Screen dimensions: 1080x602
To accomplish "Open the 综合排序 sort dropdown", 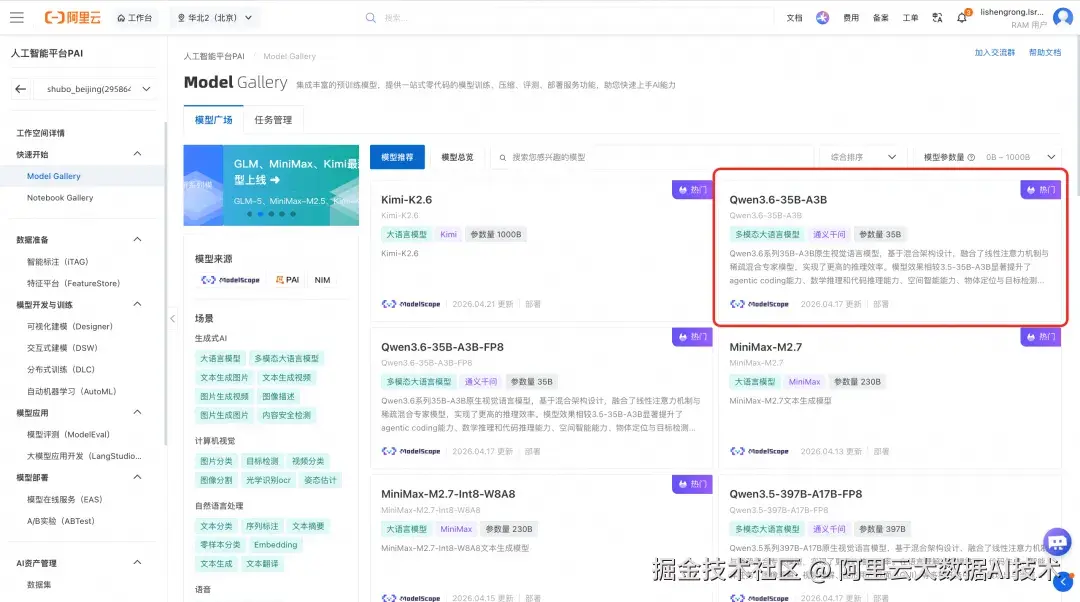I will pyautogui.click(x=862, y=157).
